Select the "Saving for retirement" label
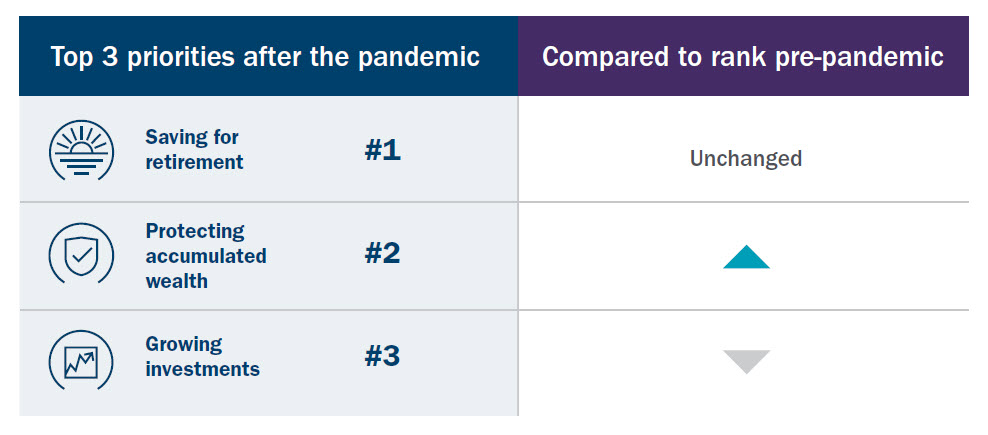The image size is (988, 435). click(194, 149)
